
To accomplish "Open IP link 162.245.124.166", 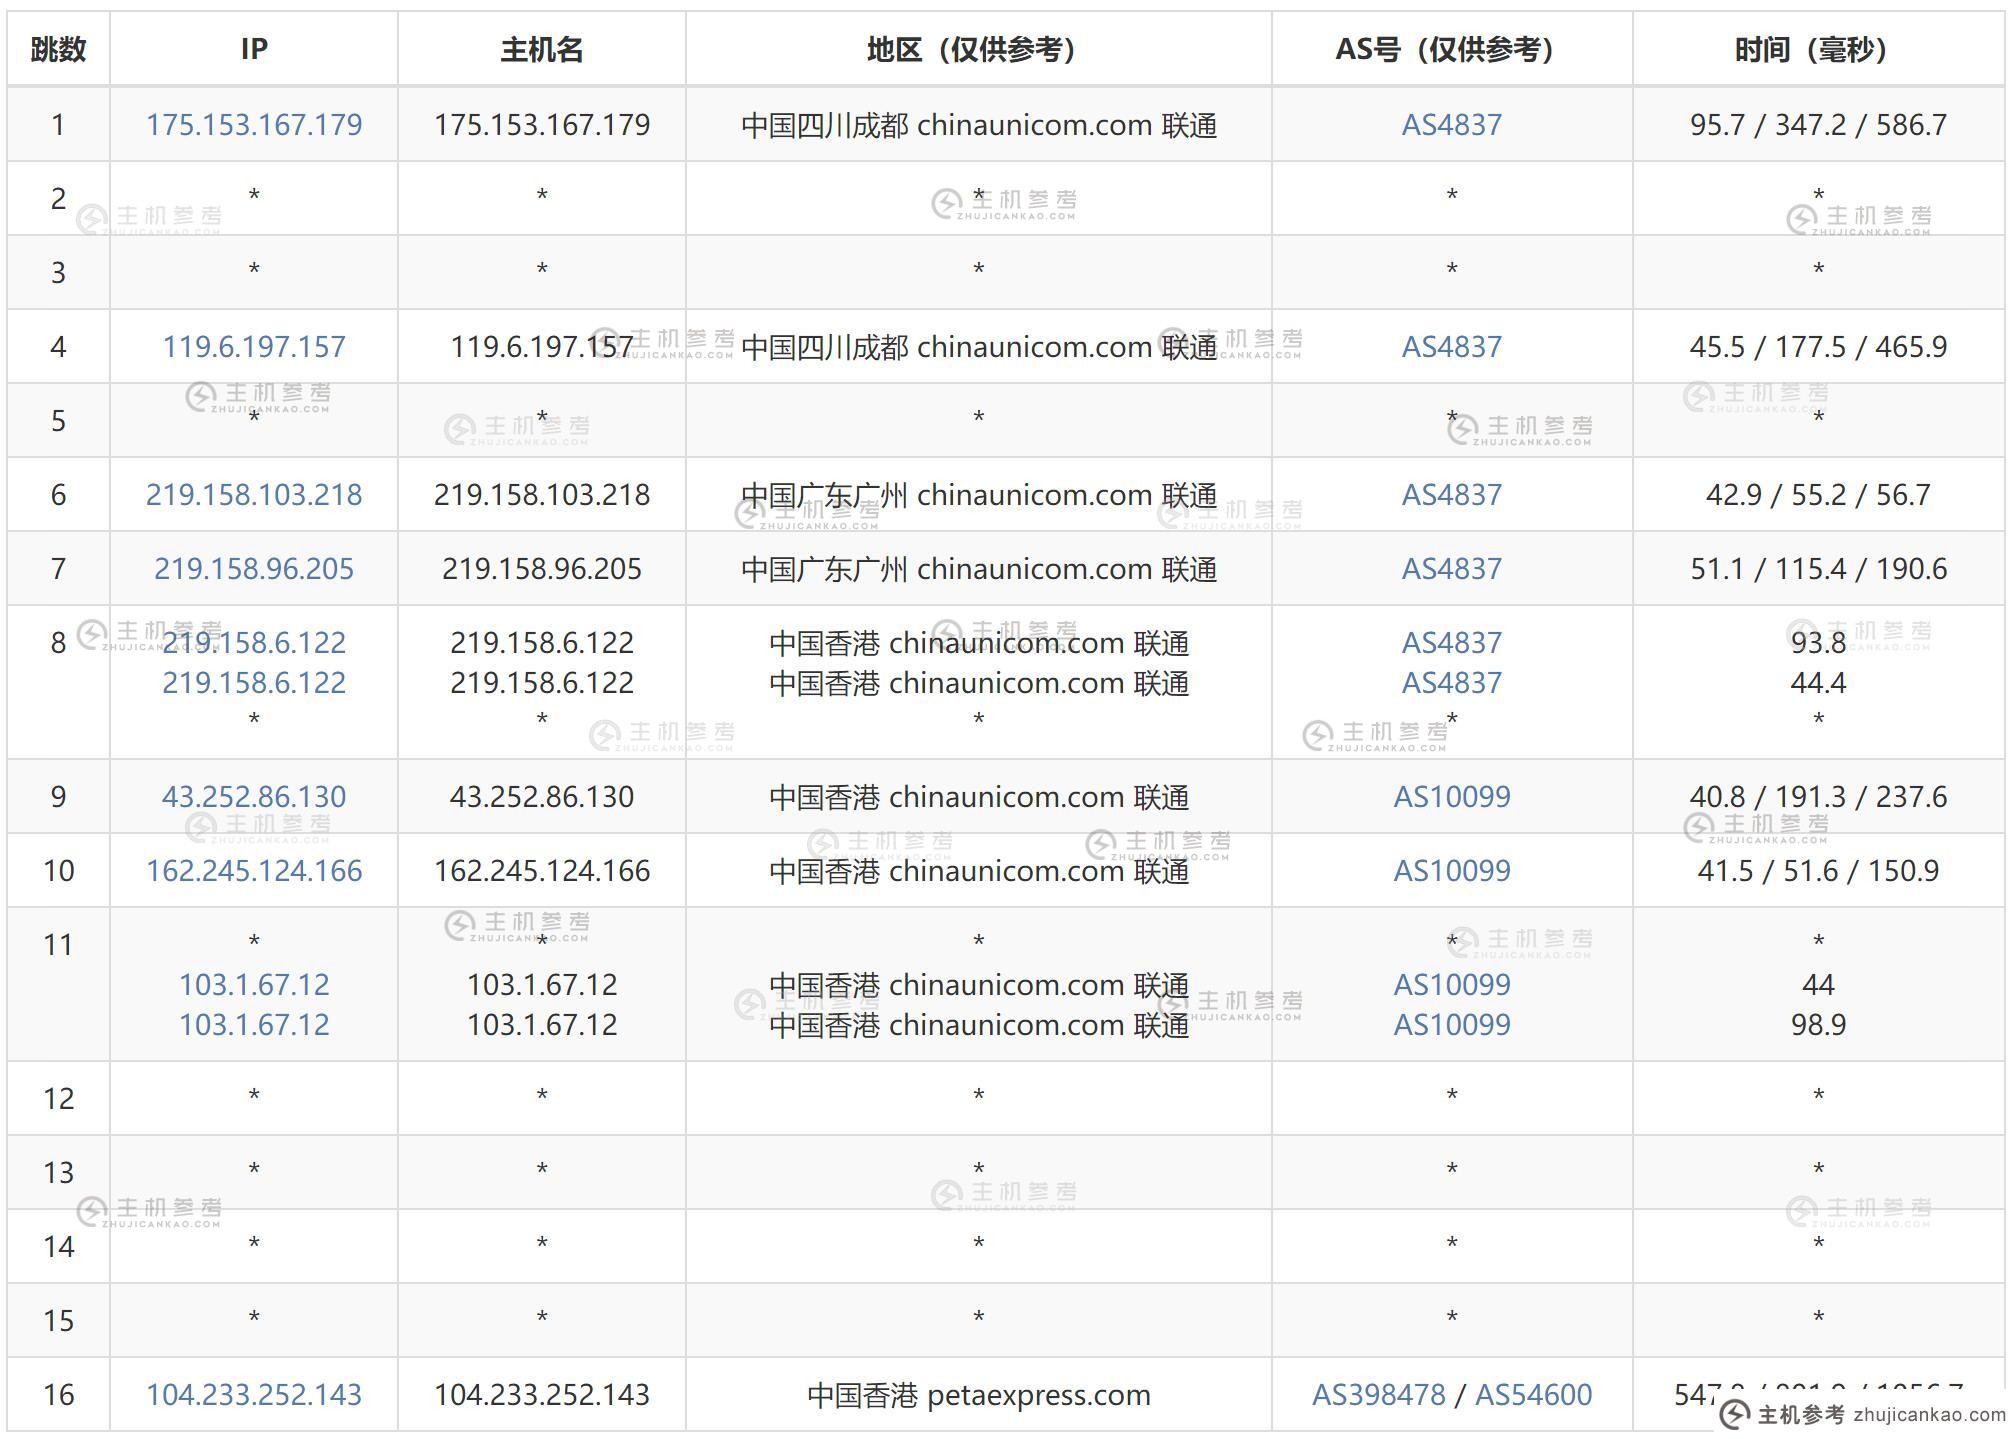I will [254, 871].
